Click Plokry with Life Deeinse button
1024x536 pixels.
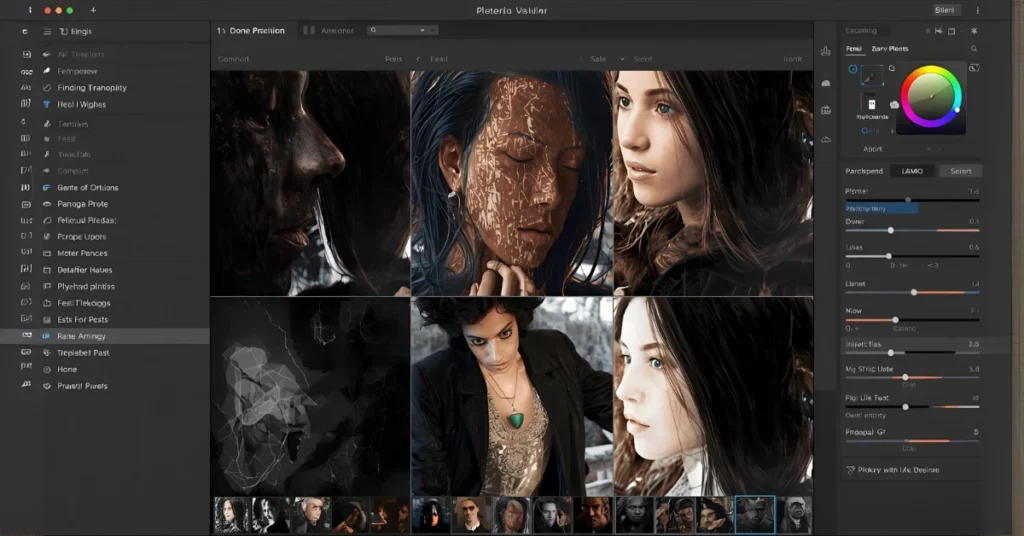[x=912, y=470]
